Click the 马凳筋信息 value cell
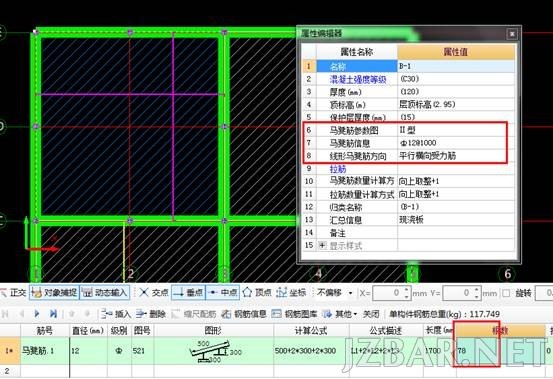This screenshot has width=553, height=379. pos(456,143)
